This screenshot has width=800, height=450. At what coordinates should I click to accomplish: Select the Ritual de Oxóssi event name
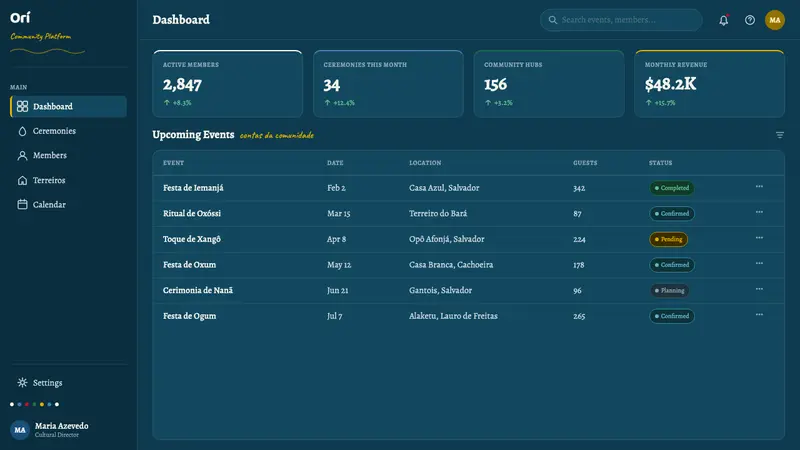point(192,213)
